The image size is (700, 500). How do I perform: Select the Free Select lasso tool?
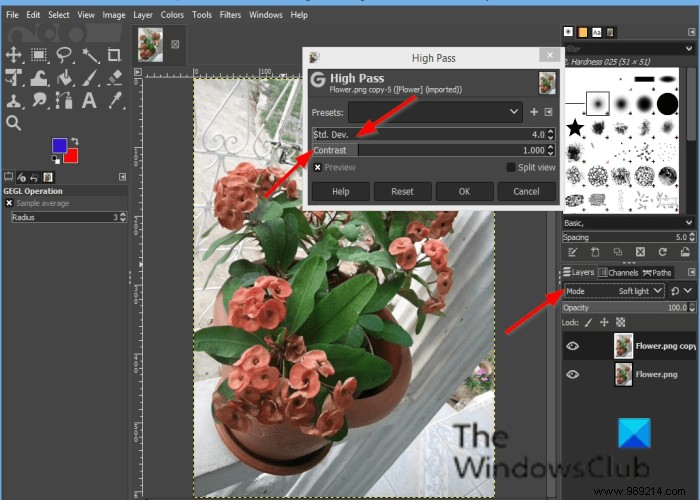[x=64, y=55]
